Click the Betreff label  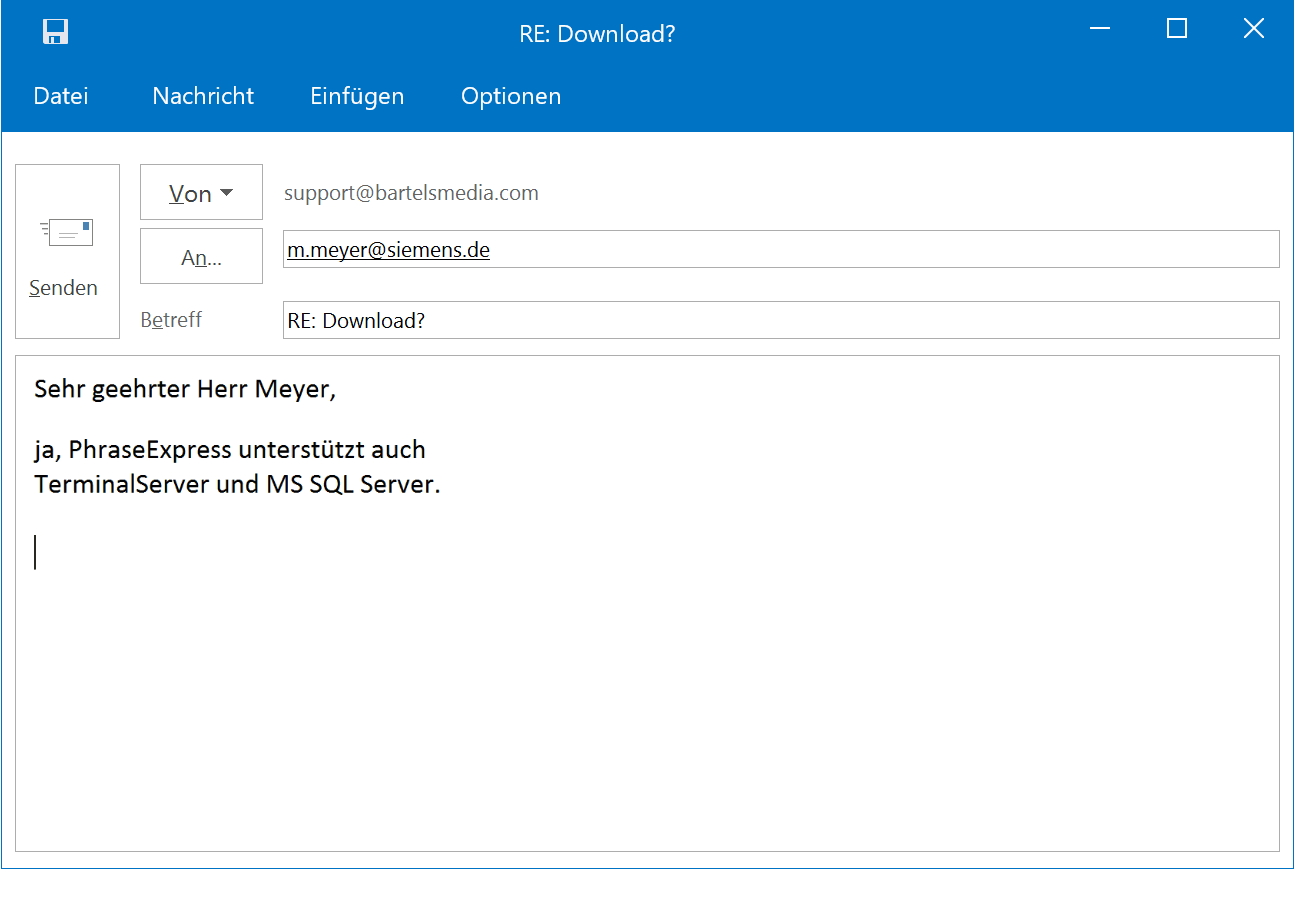click(171, 320)
